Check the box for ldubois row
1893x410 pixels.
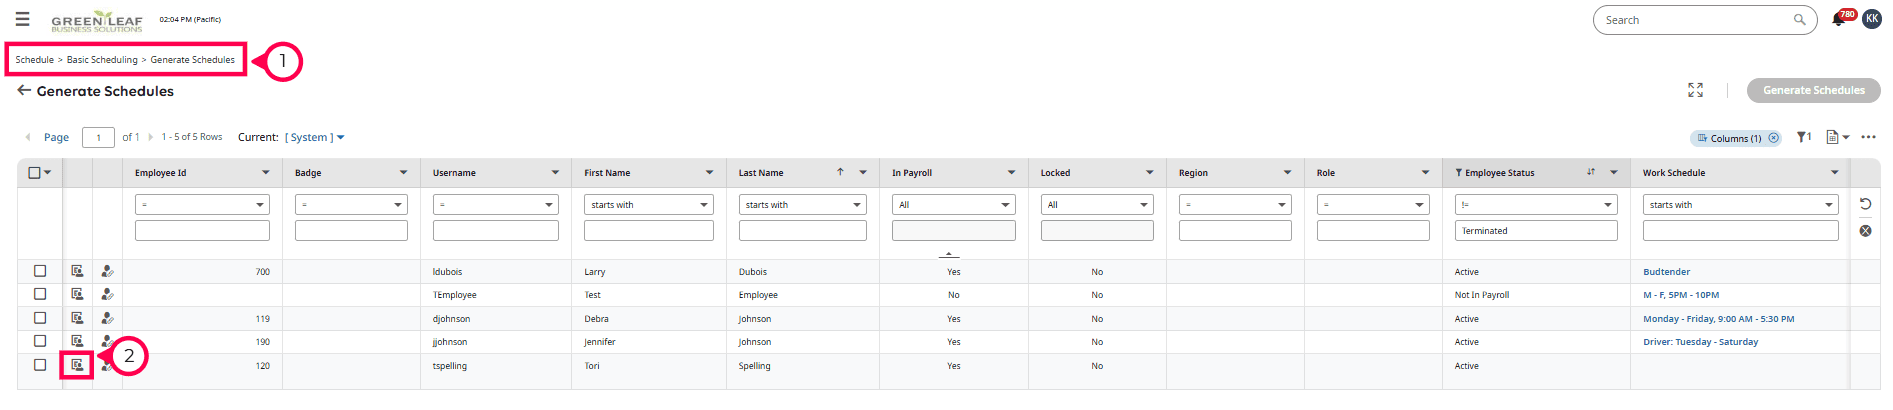pyautogui.click(x=40, y=271)
